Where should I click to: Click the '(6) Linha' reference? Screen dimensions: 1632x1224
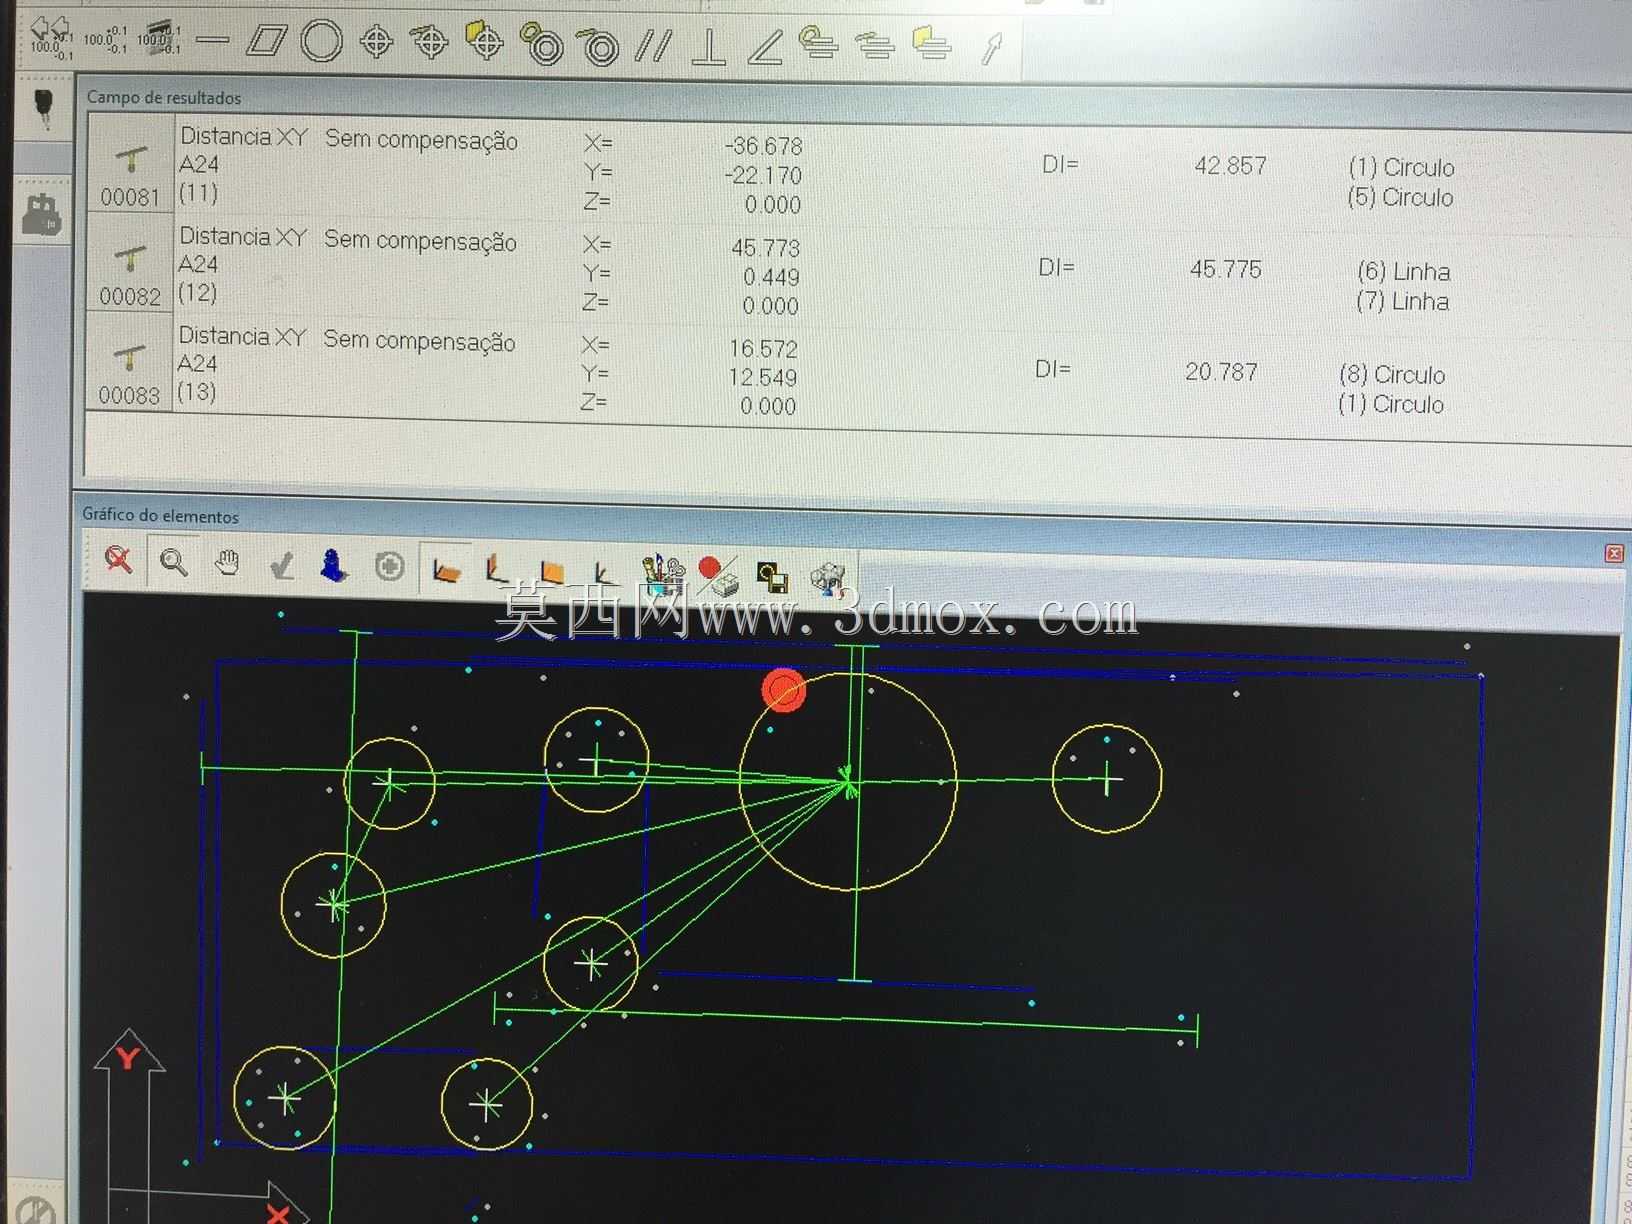[x=1403, y=271]
